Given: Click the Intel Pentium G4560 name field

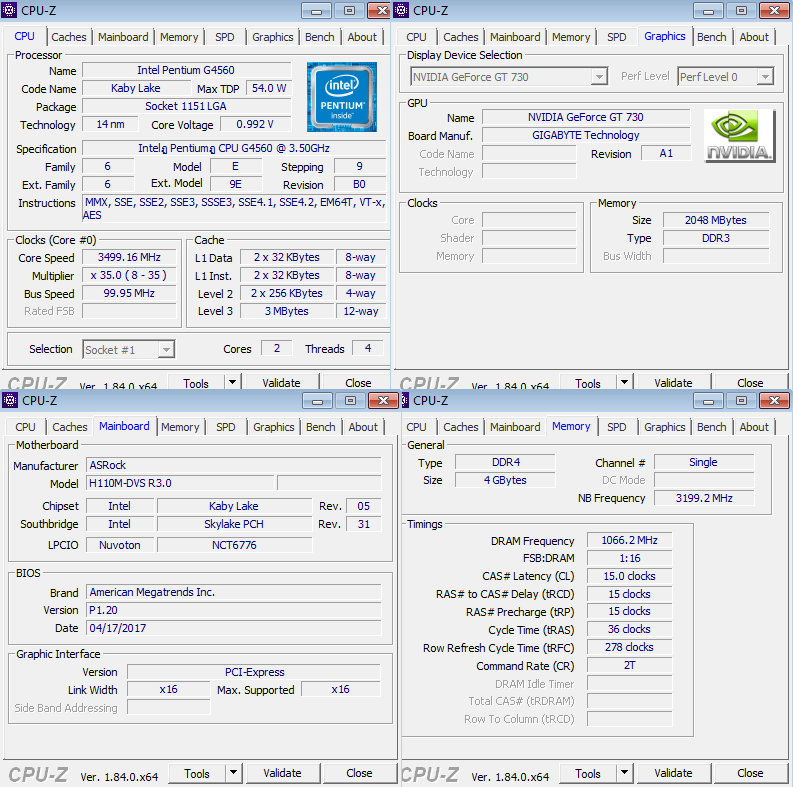Looking at the screenshot, I should (186, 70).
